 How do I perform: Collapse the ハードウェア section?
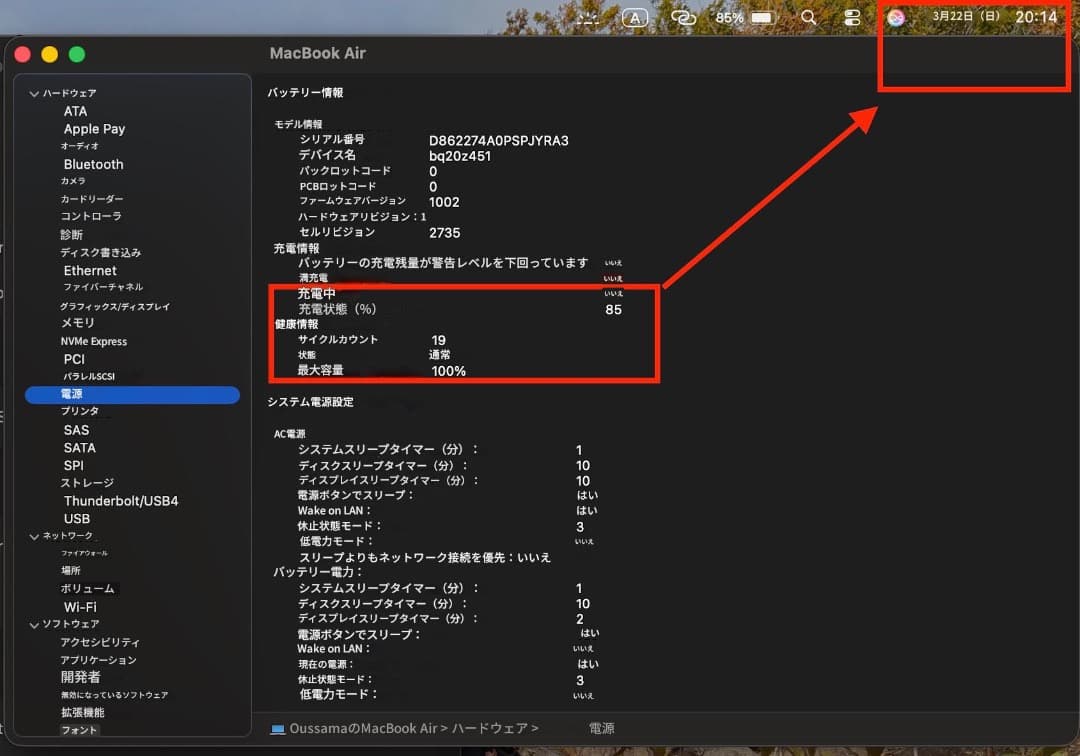34,94
